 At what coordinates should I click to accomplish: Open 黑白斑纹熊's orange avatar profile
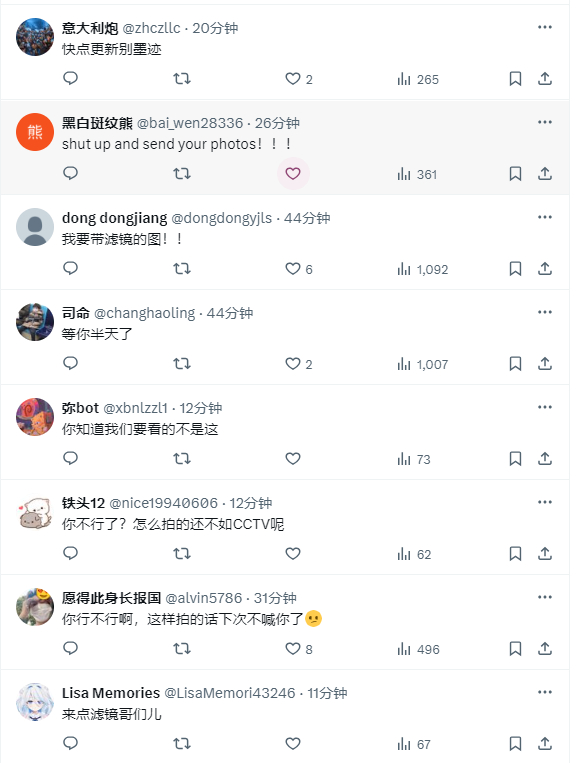[x=35, y=132]
